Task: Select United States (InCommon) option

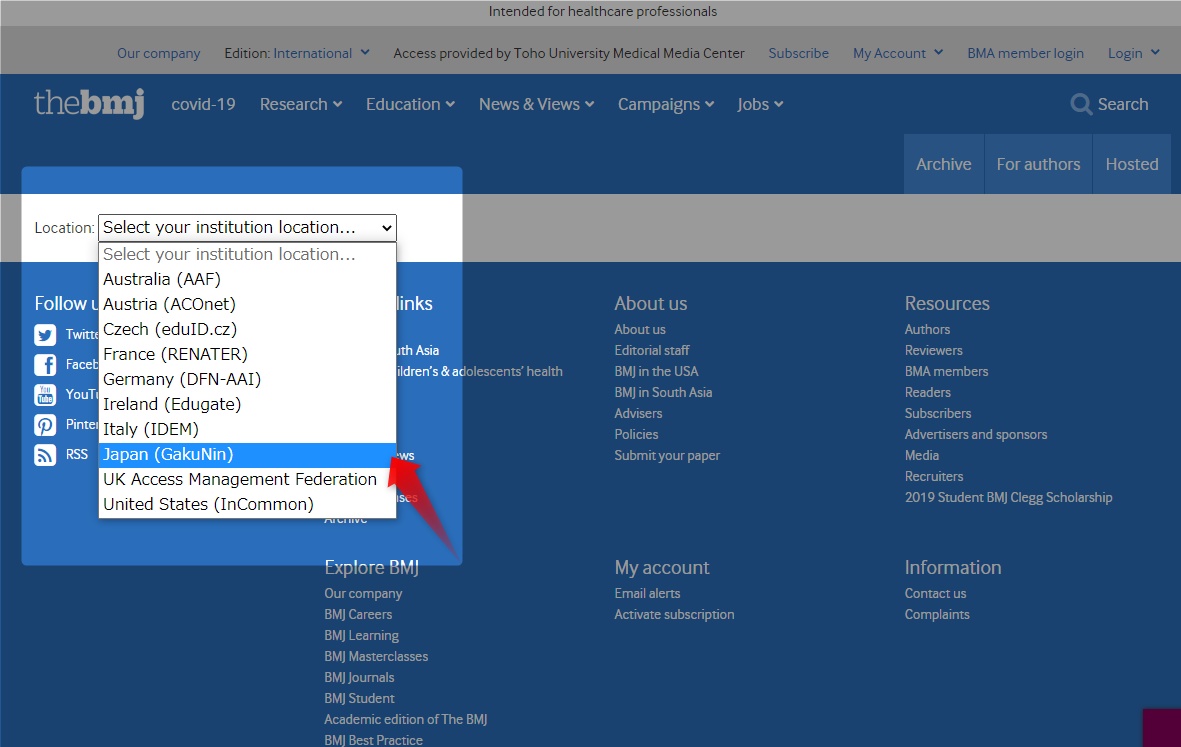Action: tap(247, 504)
